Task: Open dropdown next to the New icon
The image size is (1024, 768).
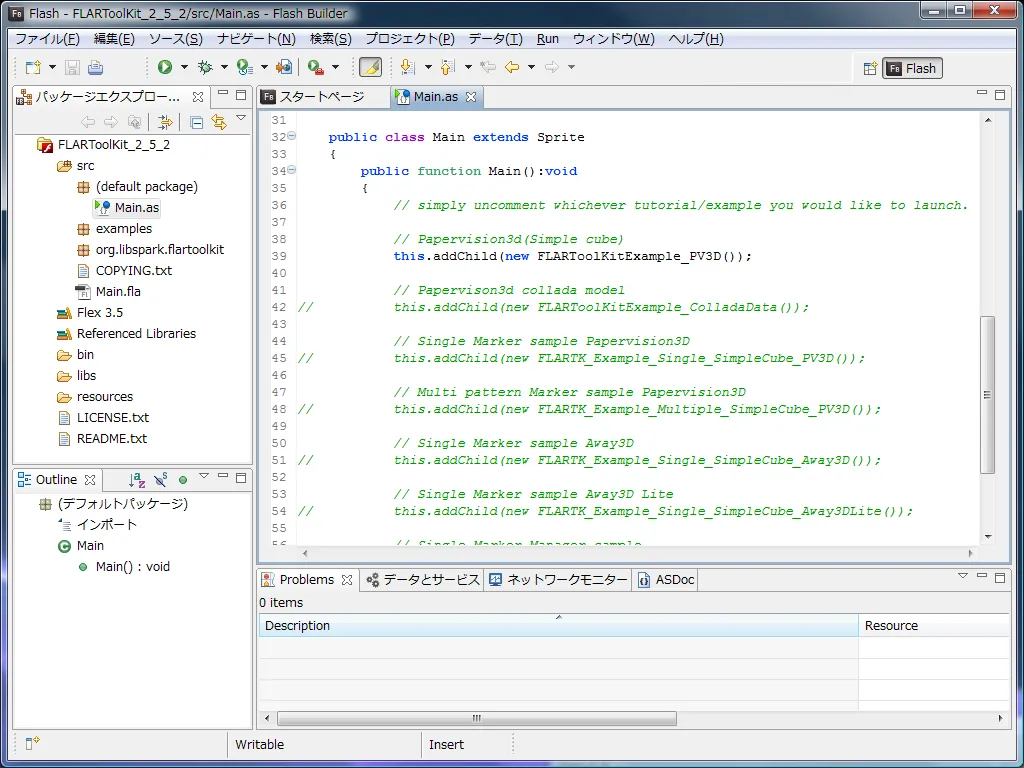Action: click(x=52, y=67)
